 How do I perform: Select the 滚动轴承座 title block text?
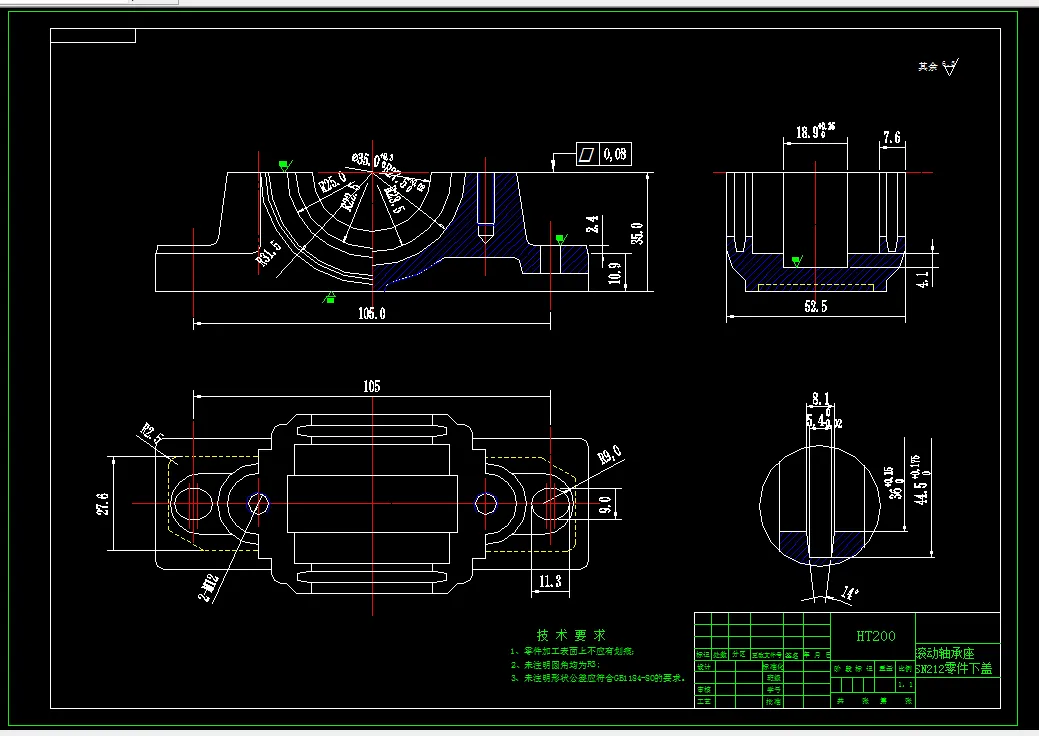tap(946, 653)
